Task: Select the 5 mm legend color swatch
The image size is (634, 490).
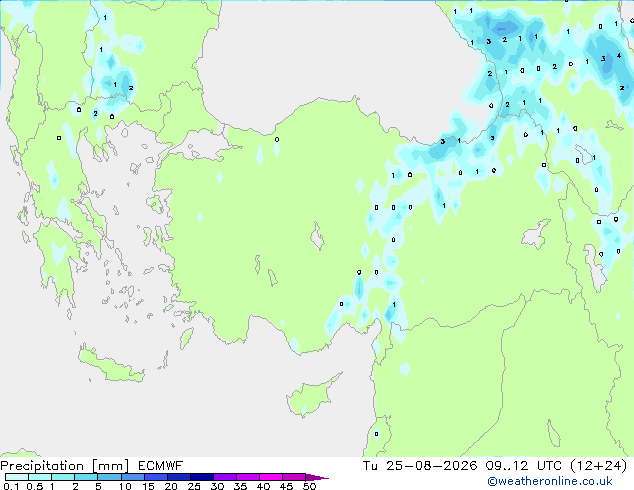Action: pyautogui.click(x=110, y=477)
